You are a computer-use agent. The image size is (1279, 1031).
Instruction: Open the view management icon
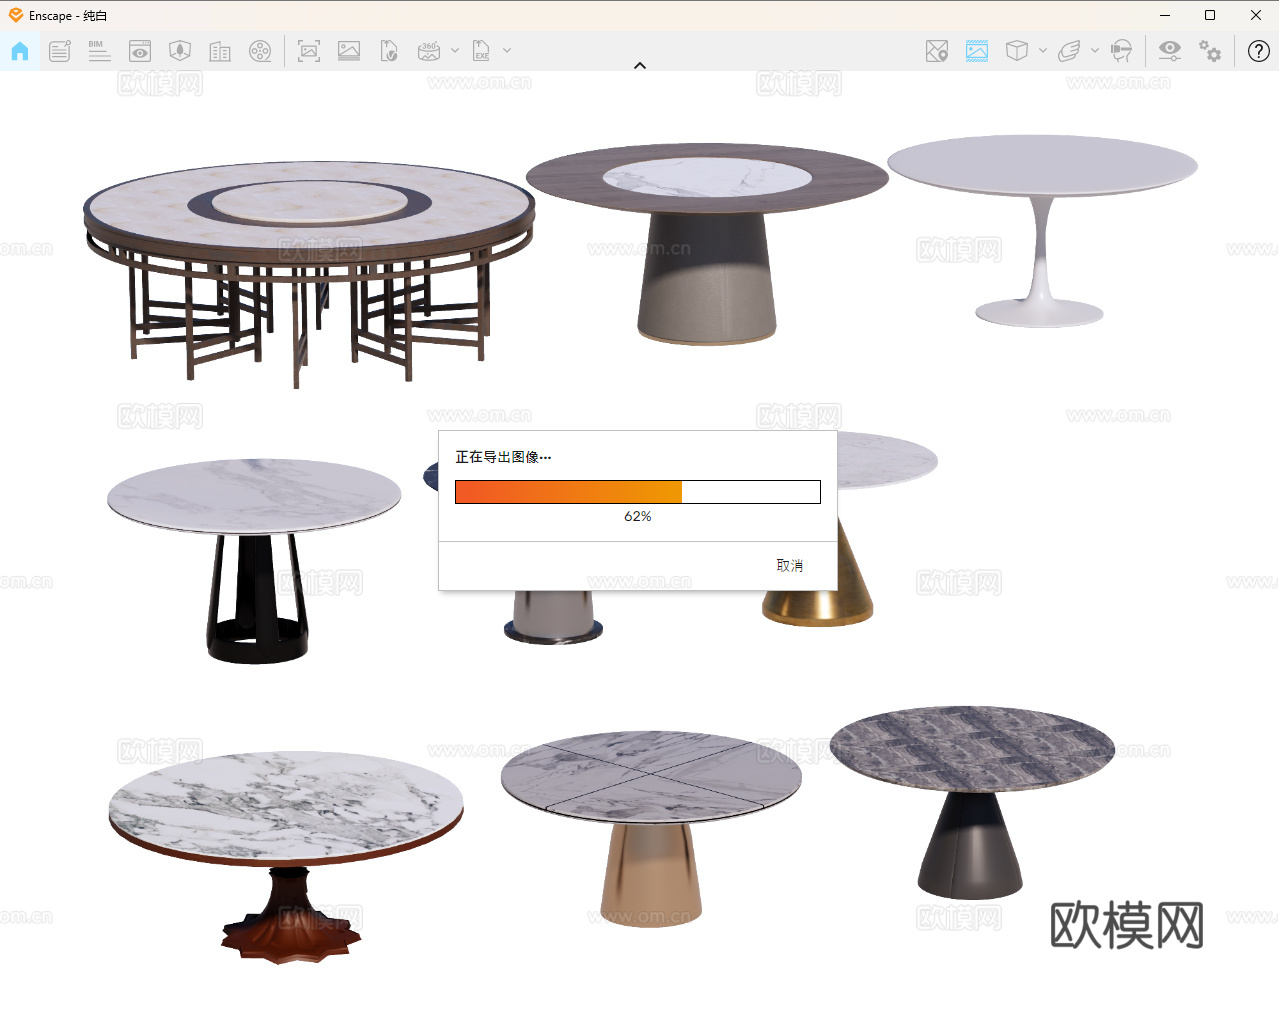coord(140,51)
